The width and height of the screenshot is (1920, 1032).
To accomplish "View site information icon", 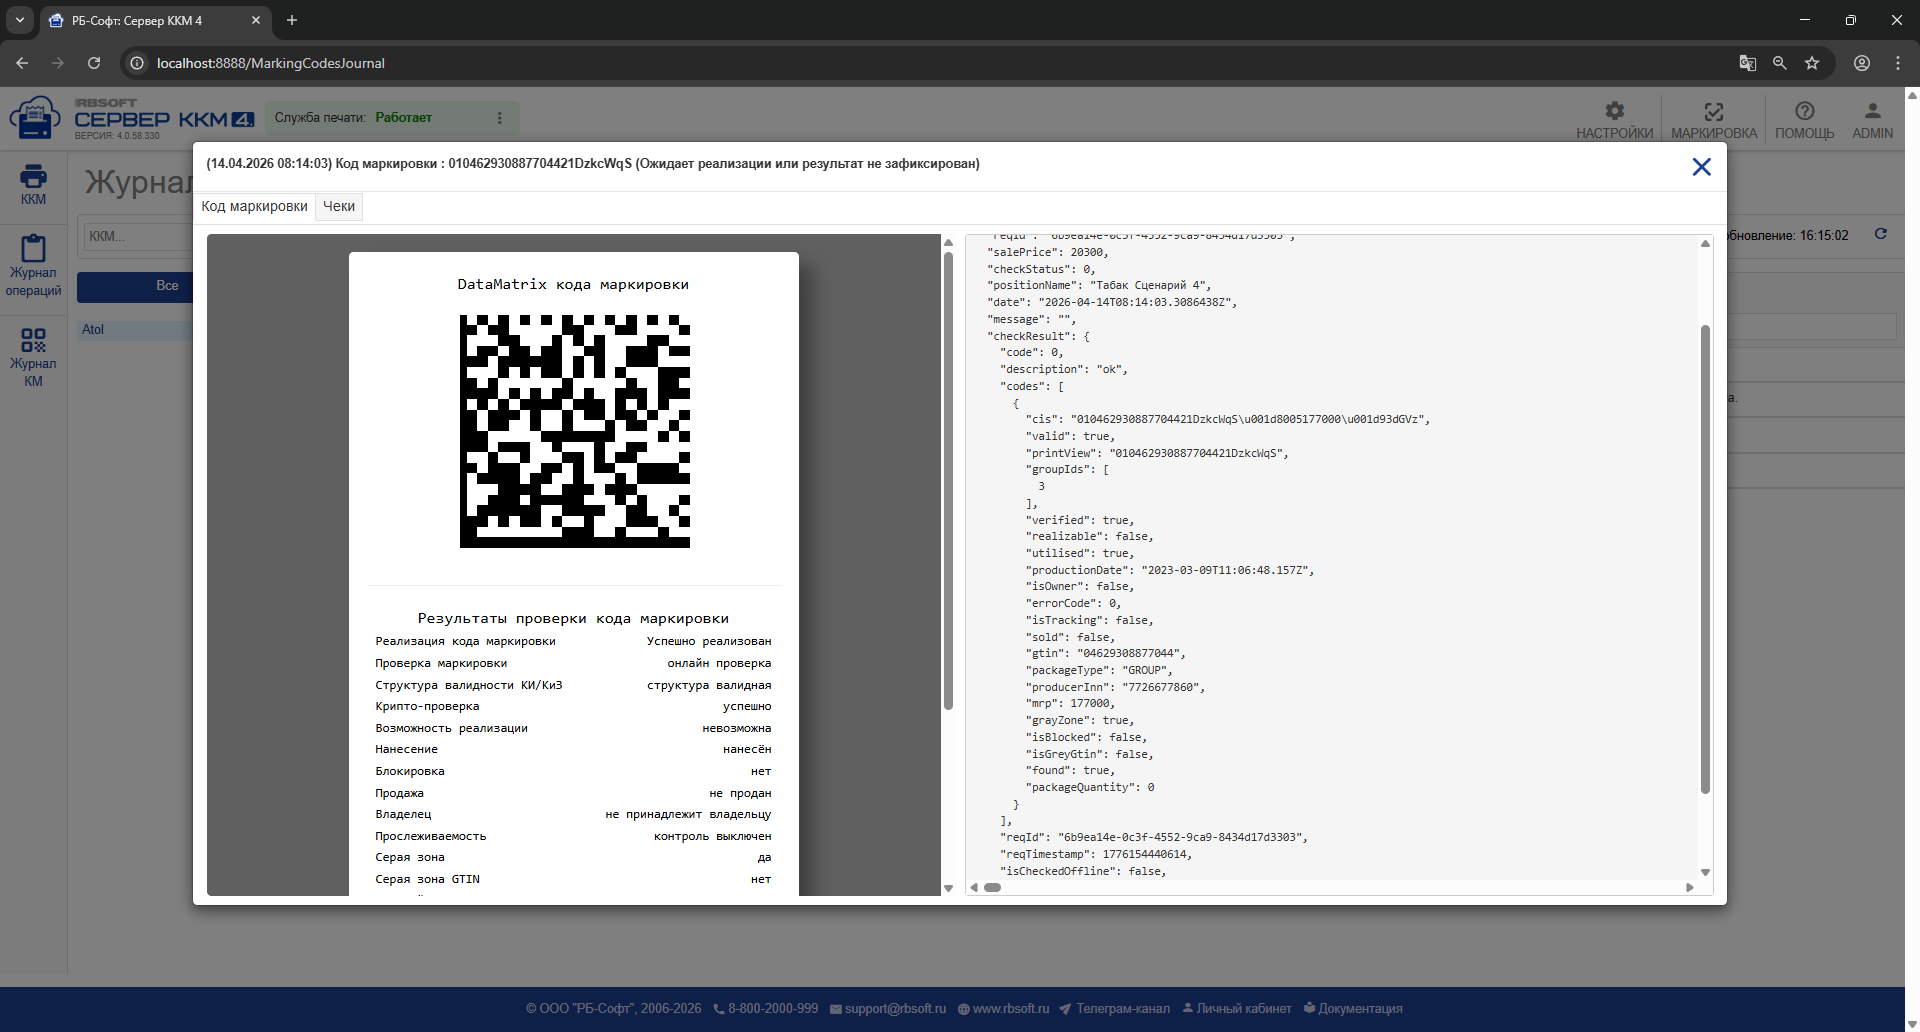I will click(x=137, y=63).
